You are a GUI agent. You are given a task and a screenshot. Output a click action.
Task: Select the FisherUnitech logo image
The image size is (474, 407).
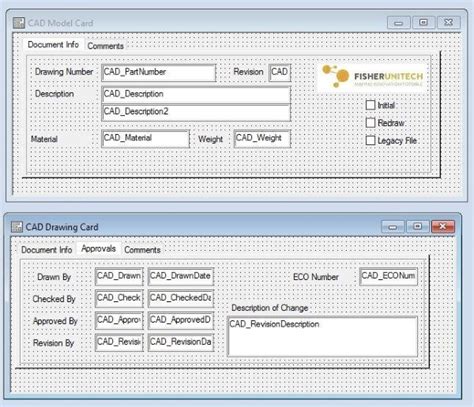click(x=372, y=77)
